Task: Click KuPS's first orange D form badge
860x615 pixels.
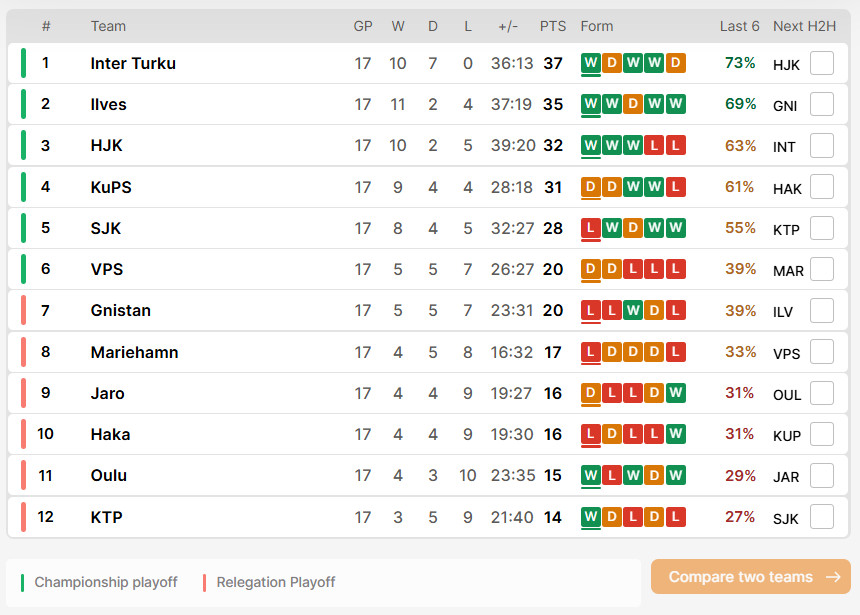Action: click(590, 187)
